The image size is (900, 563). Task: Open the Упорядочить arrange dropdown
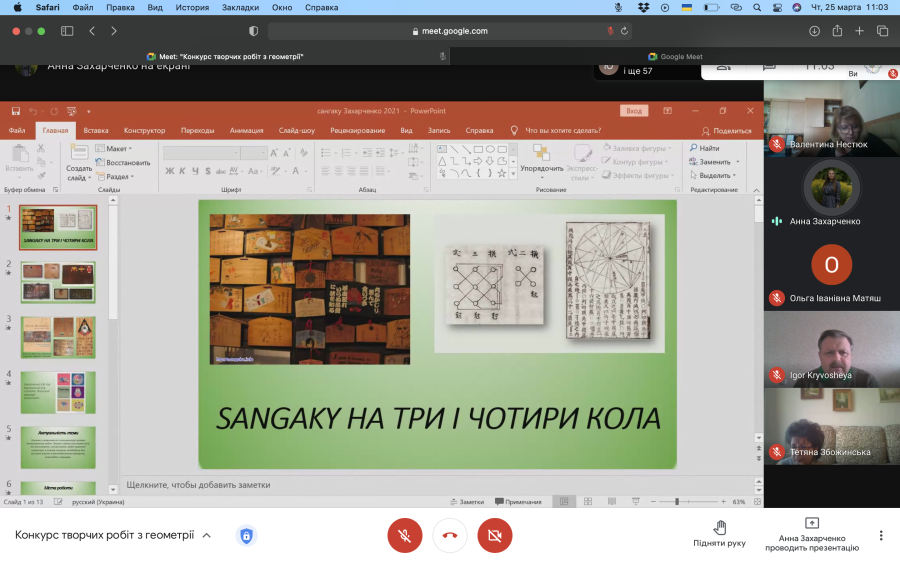tap(542, 162)
